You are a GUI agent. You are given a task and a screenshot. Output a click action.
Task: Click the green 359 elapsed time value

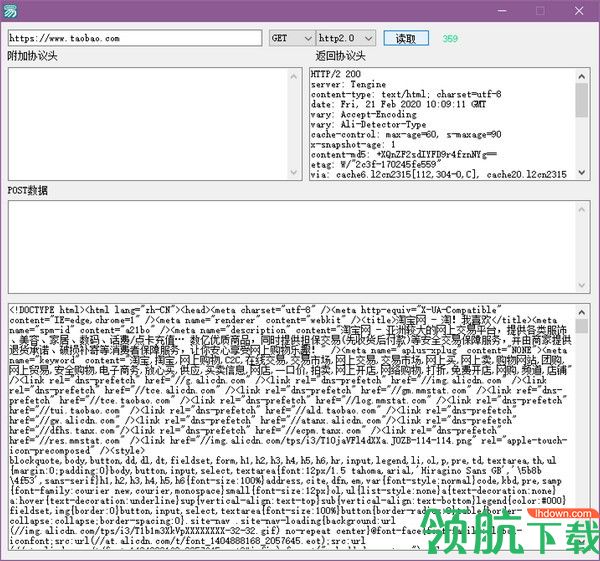(x=450, y=38)
